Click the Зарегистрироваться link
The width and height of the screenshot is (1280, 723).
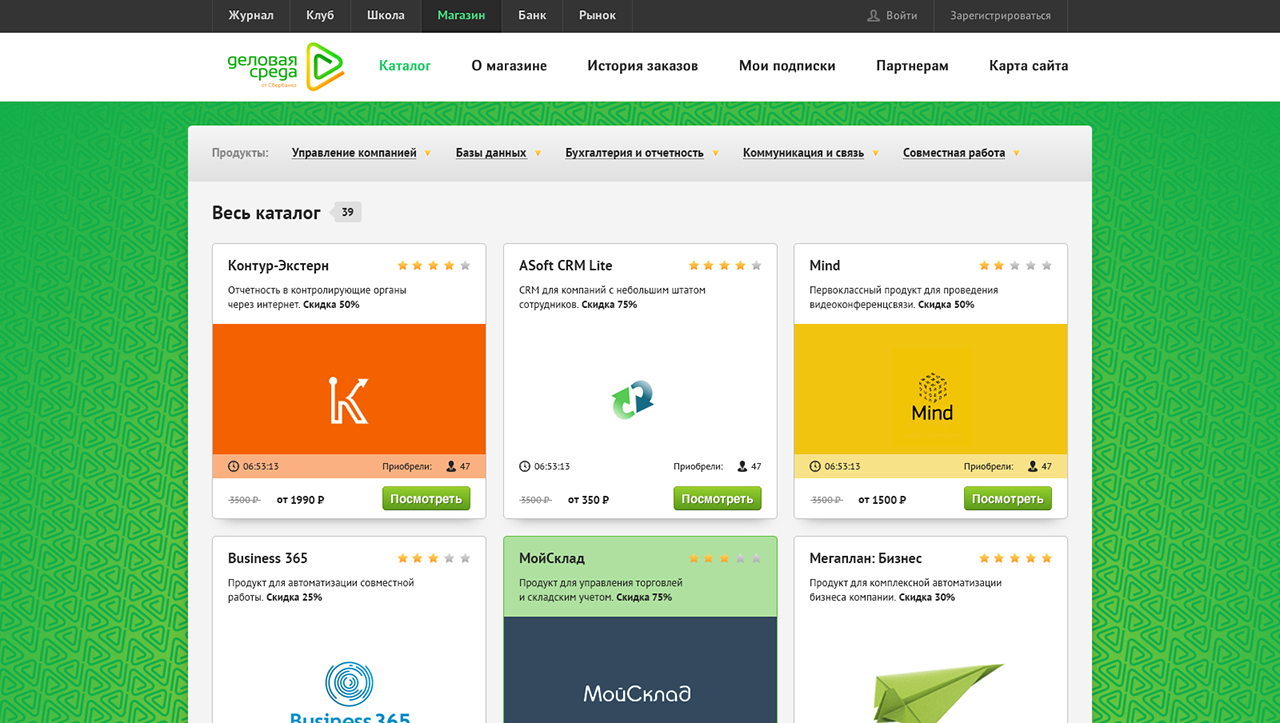[x=1000, y=16]
